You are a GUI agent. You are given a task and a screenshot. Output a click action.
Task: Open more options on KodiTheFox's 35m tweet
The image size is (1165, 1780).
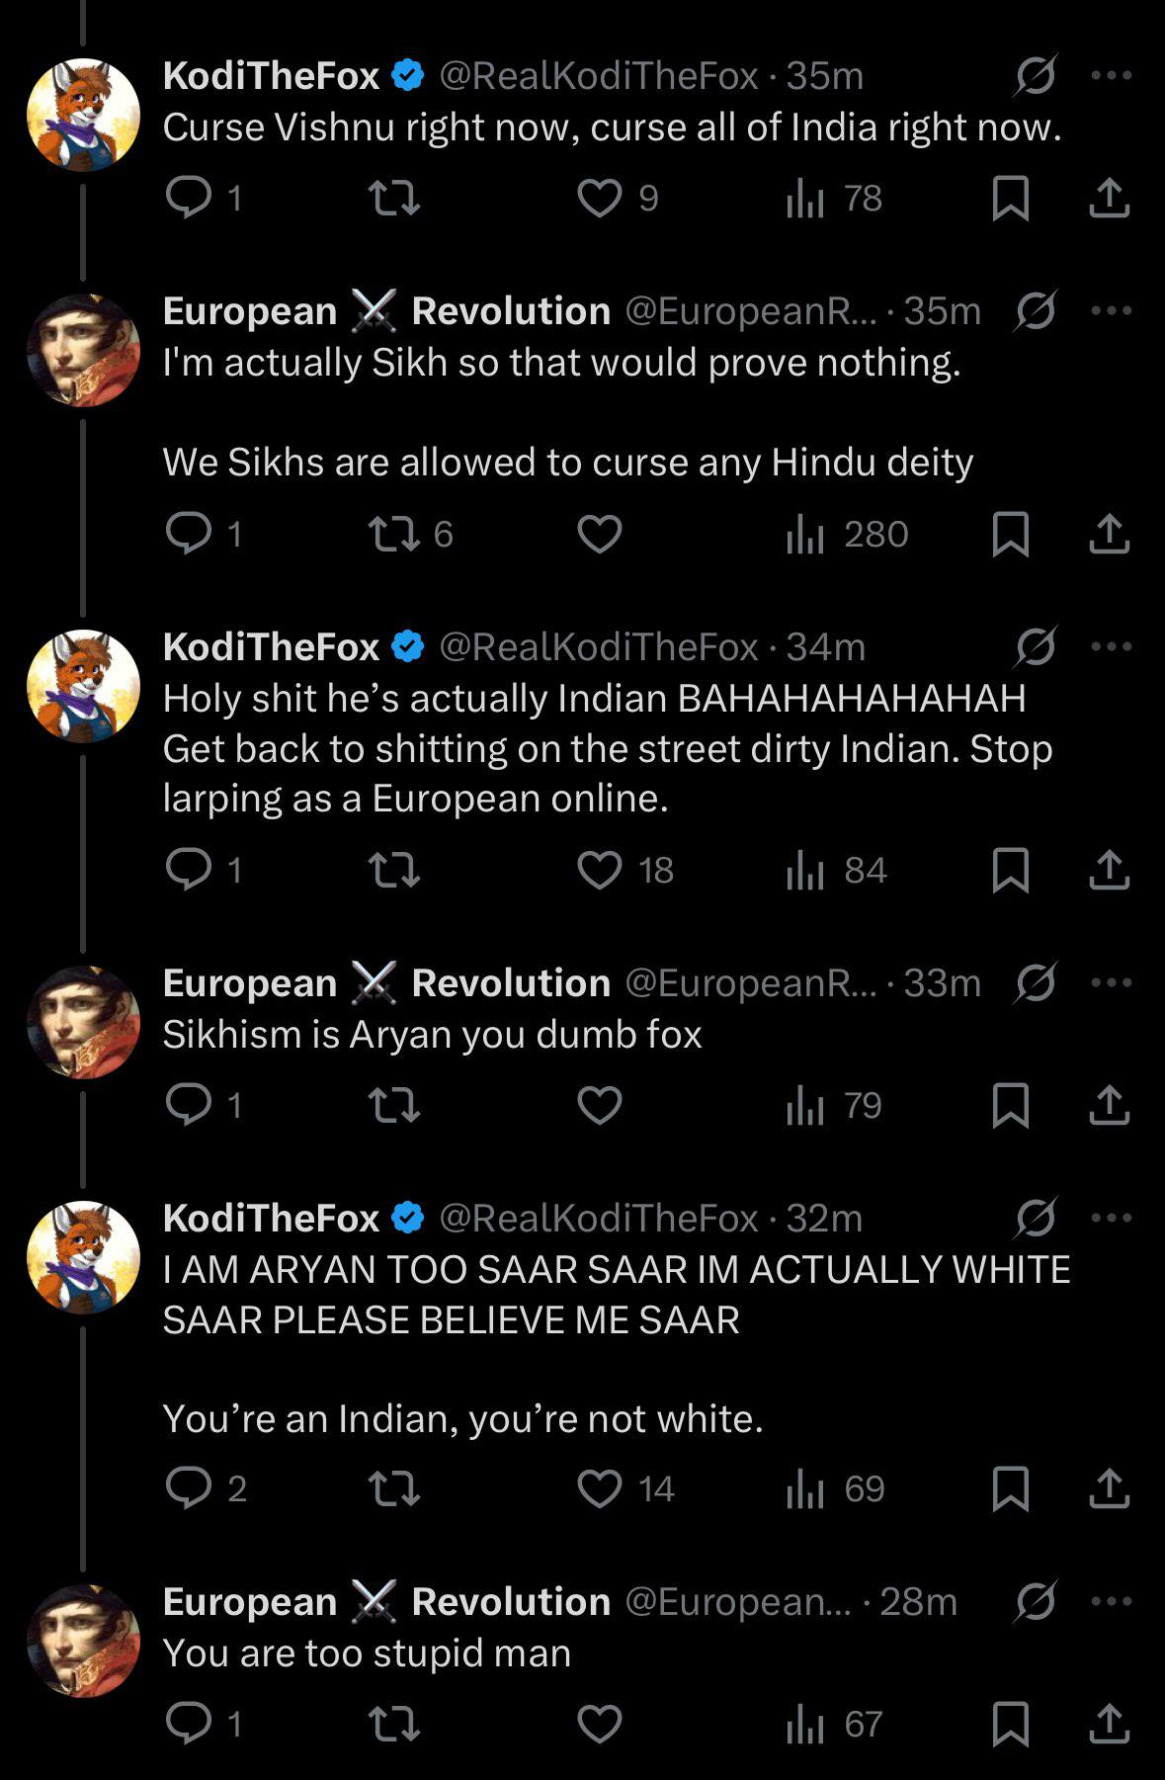coord(1111,75)
